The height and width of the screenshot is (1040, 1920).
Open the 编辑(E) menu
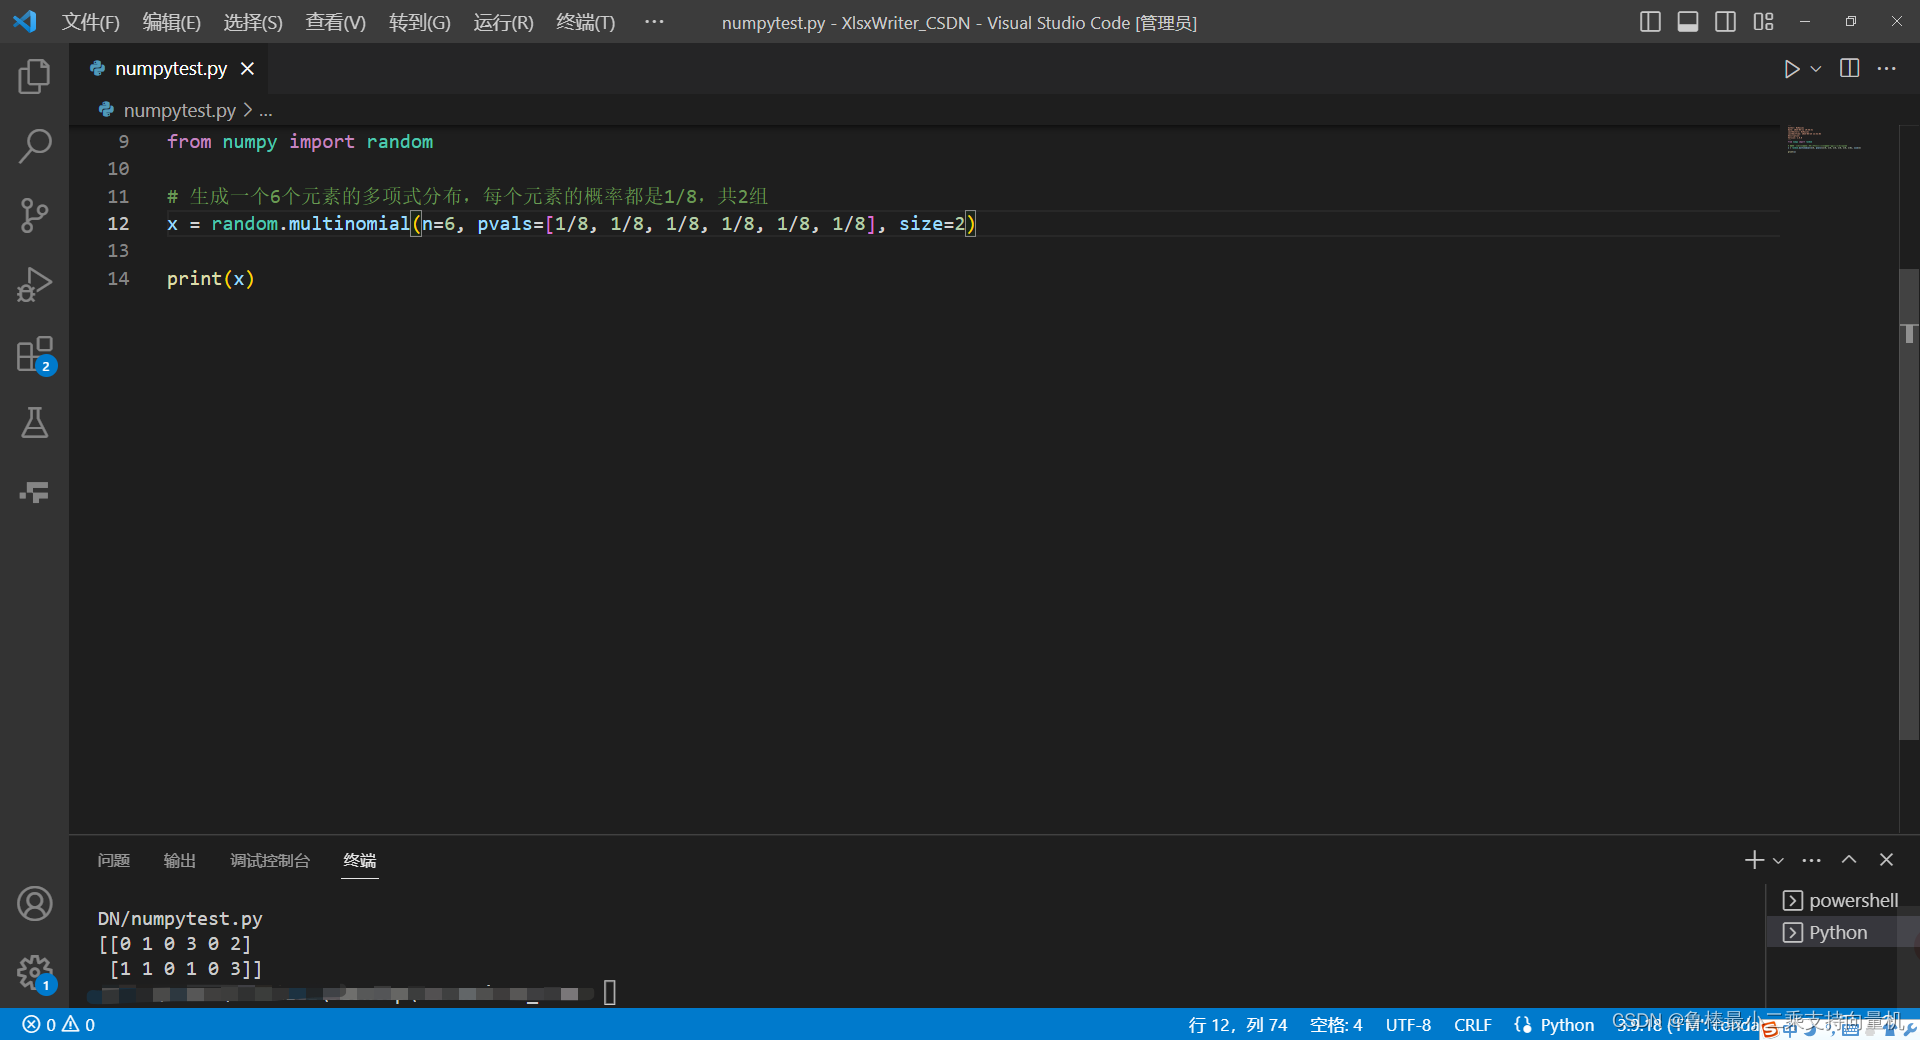click(171, 22)
